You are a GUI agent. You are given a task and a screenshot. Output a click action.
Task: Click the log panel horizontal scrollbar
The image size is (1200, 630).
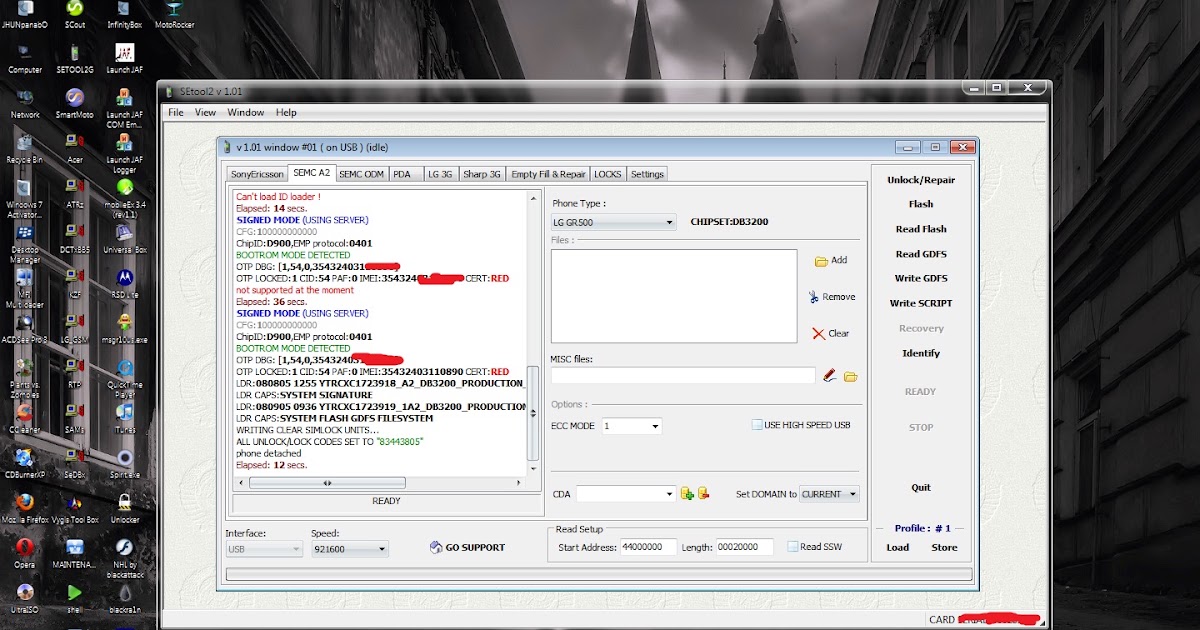(x=380, y=483)
